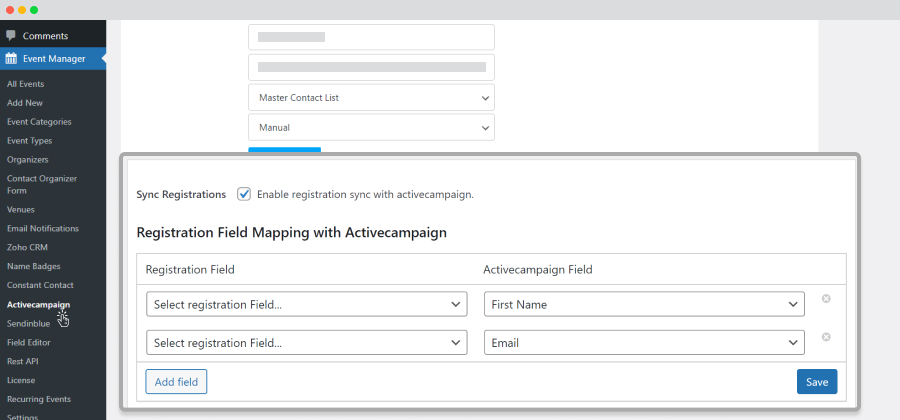Viewport: 900px width, 420px height.
Task: Remove the Email mapping row
Action: (826, 337)
